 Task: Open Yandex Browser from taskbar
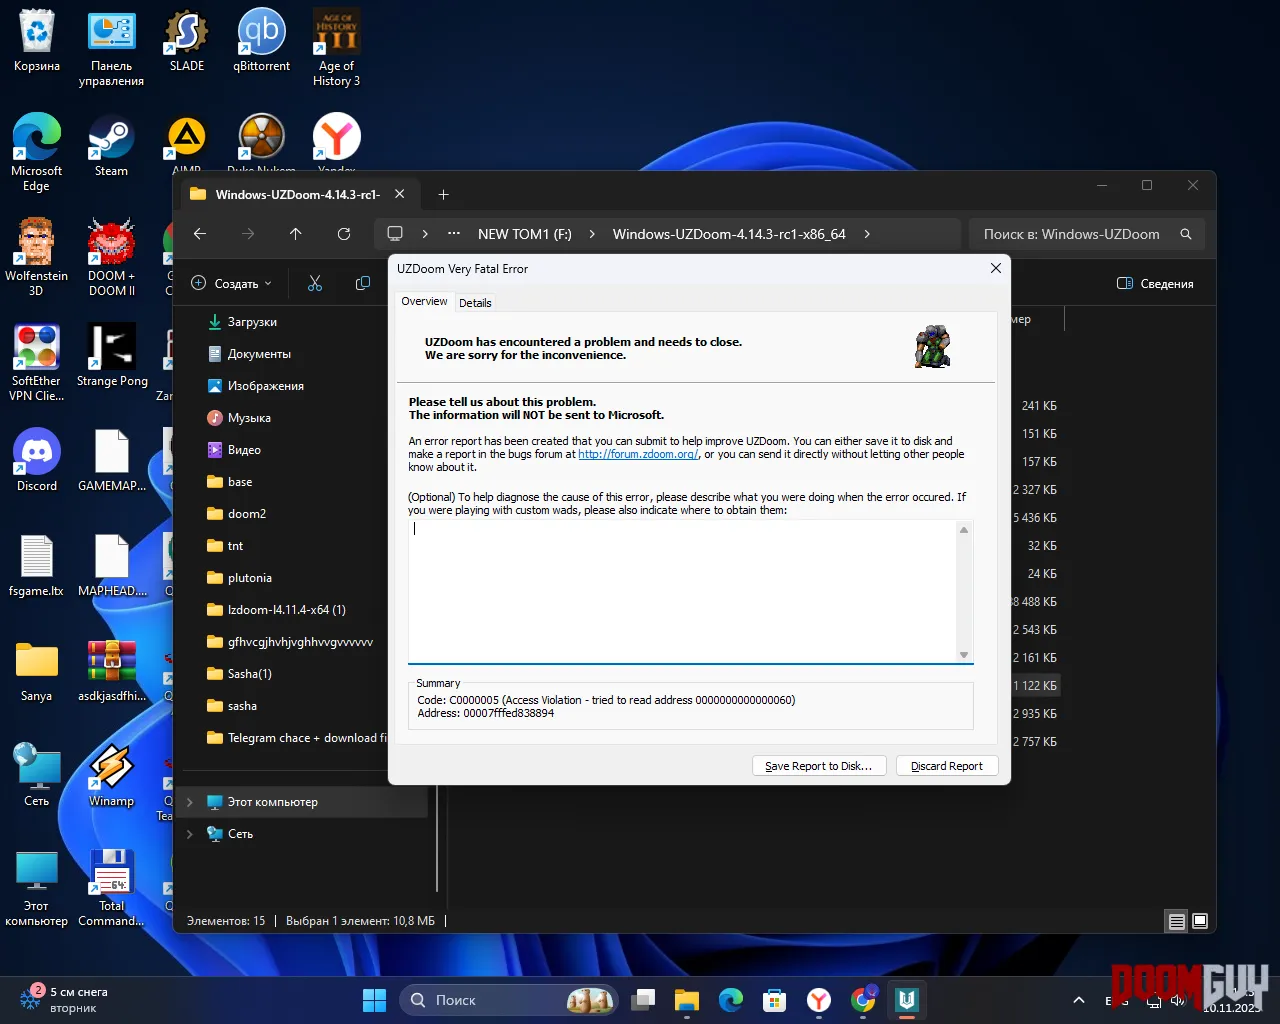tap(819, 1000)
